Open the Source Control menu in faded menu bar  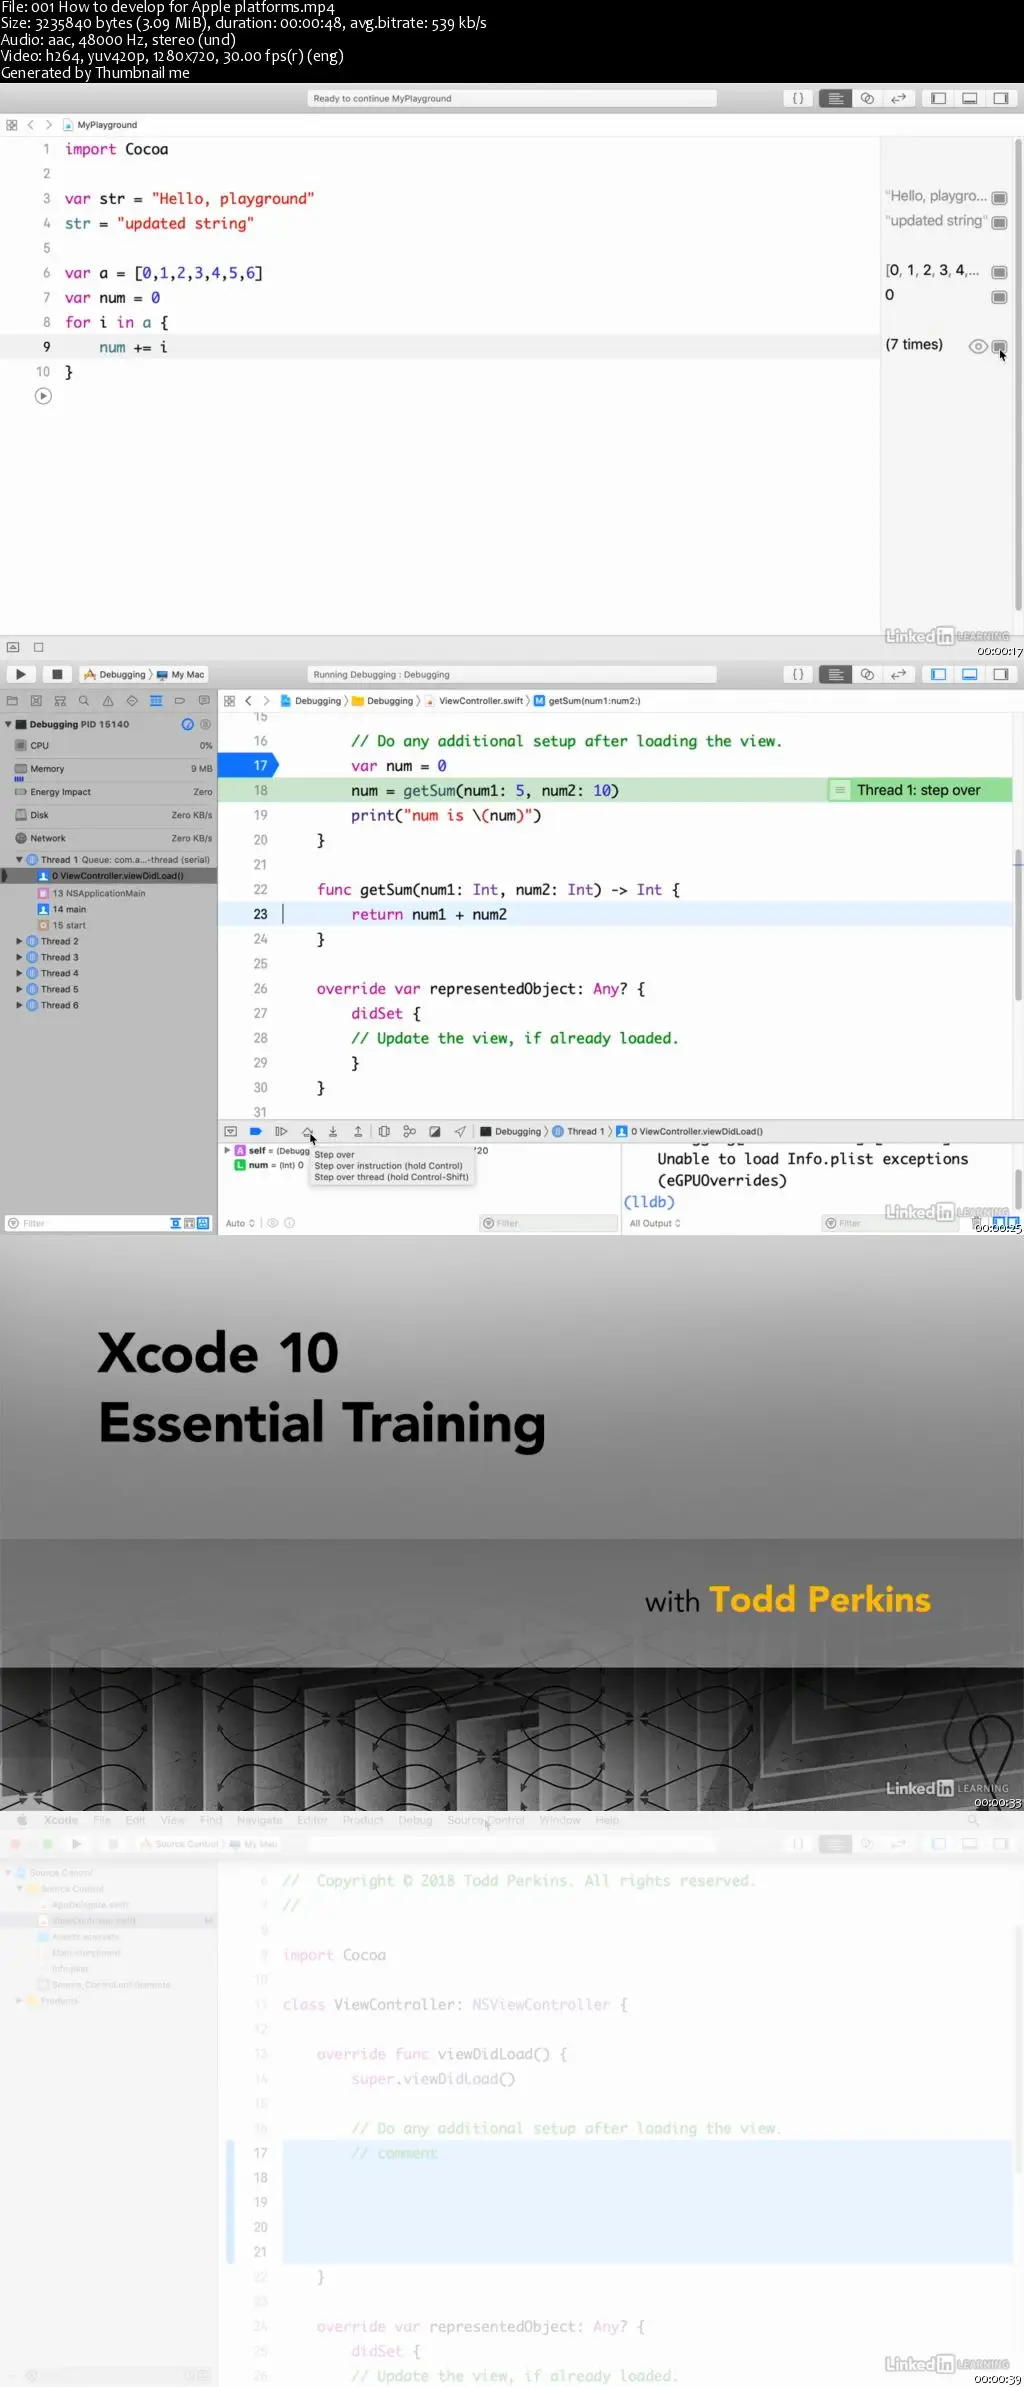tap(486, 1820)
